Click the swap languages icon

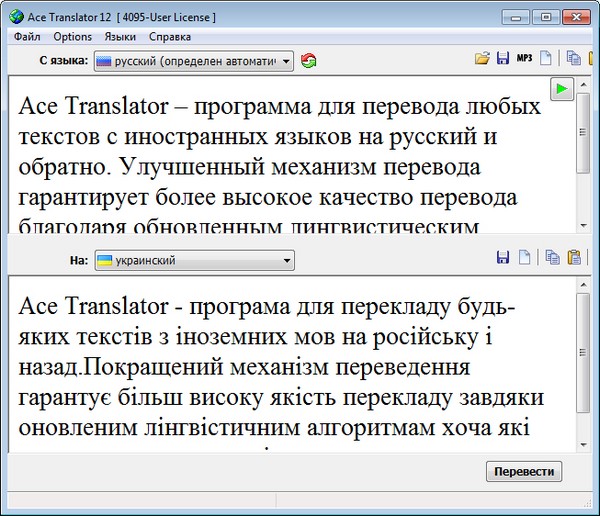[309, 61]
